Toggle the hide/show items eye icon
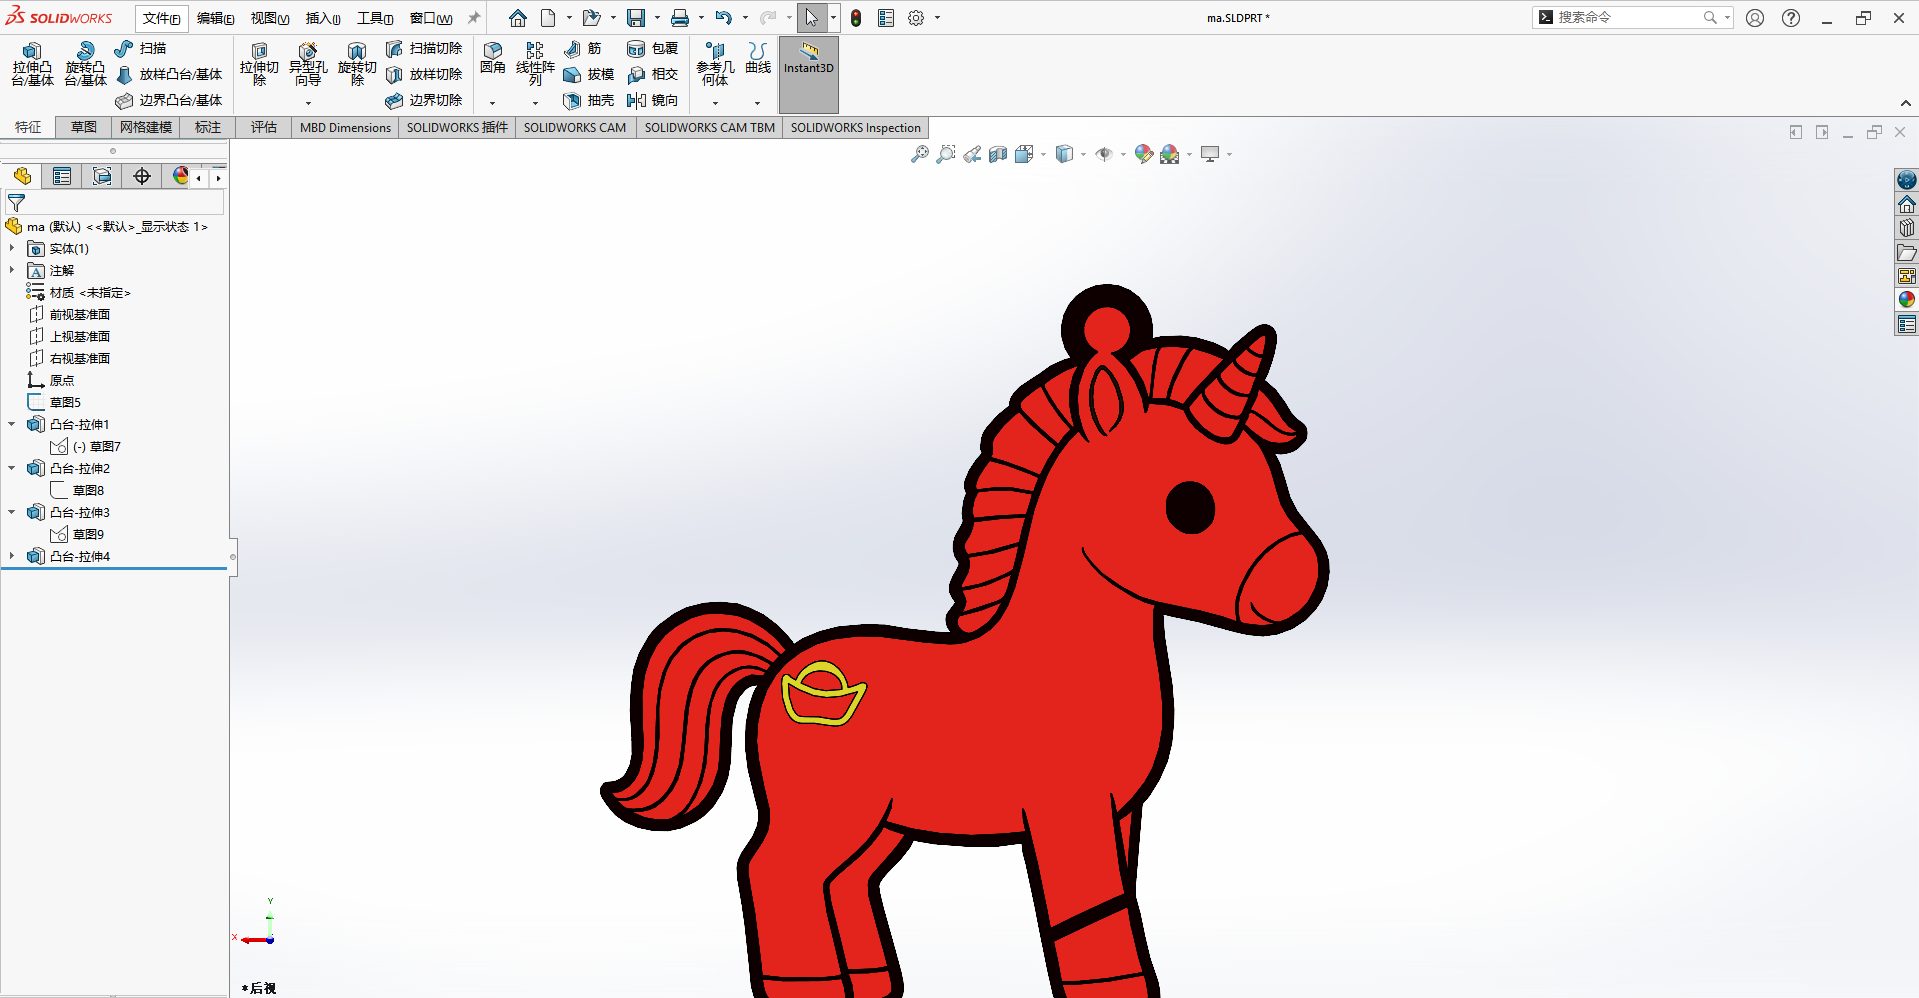This screenshot has height=998, width=1919. point(1104,154)
